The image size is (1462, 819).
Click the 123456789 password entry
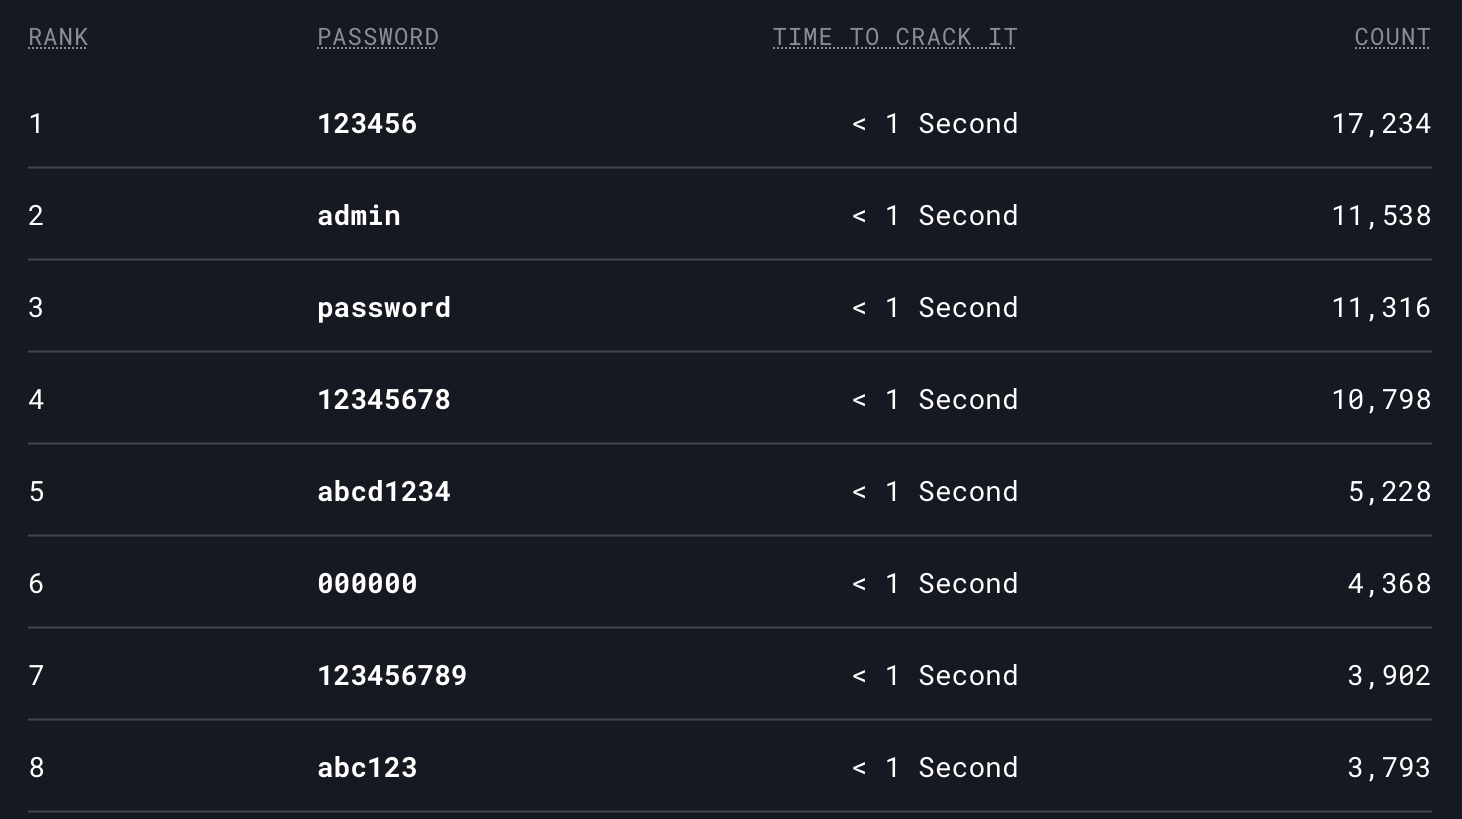point(392,676)
